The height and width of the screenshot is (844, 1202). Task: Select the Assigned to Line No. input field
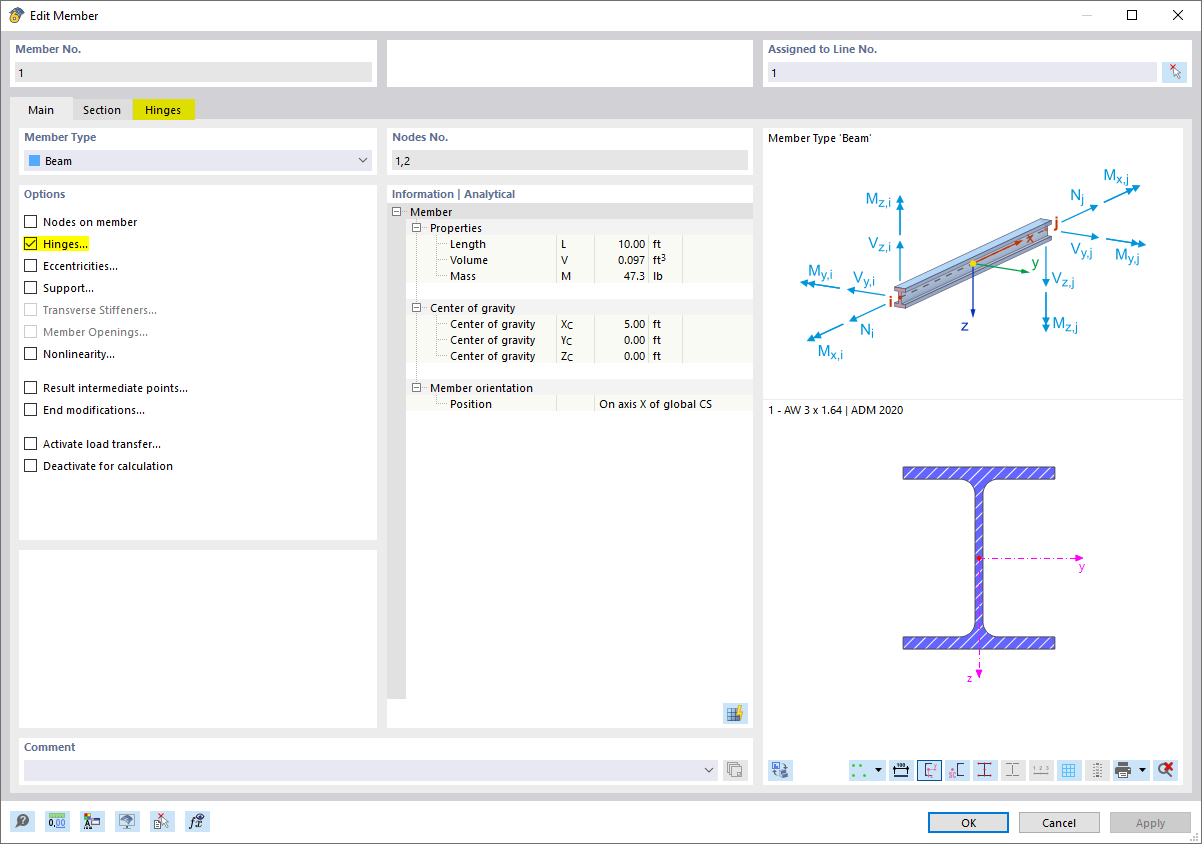pyautogui.click(x=960, y=71)
